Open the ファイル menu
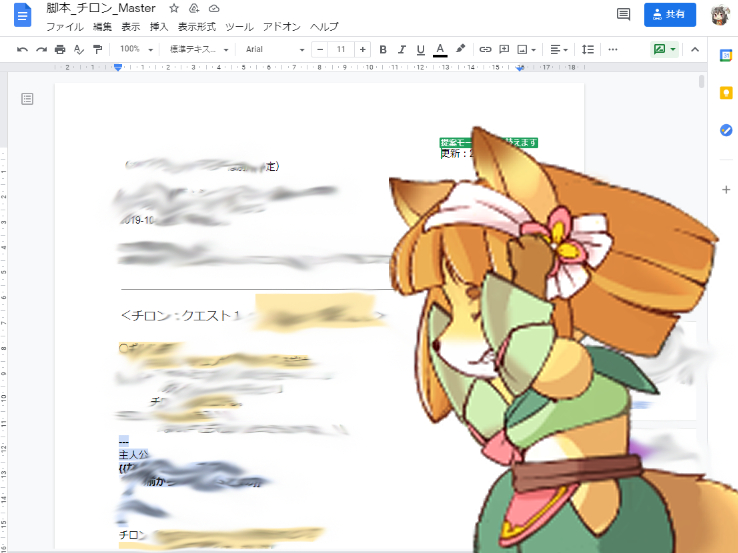This screenshot has height=553, width=738. coord(65,27)
